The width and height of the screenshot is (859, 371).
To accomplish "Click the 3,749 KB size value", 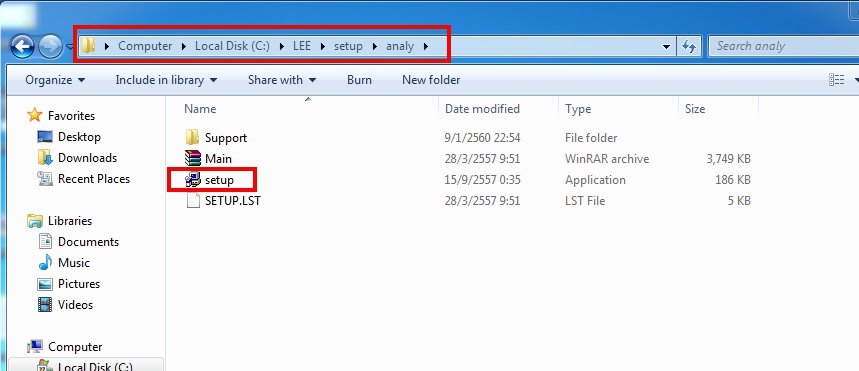I will click(729, 159).
